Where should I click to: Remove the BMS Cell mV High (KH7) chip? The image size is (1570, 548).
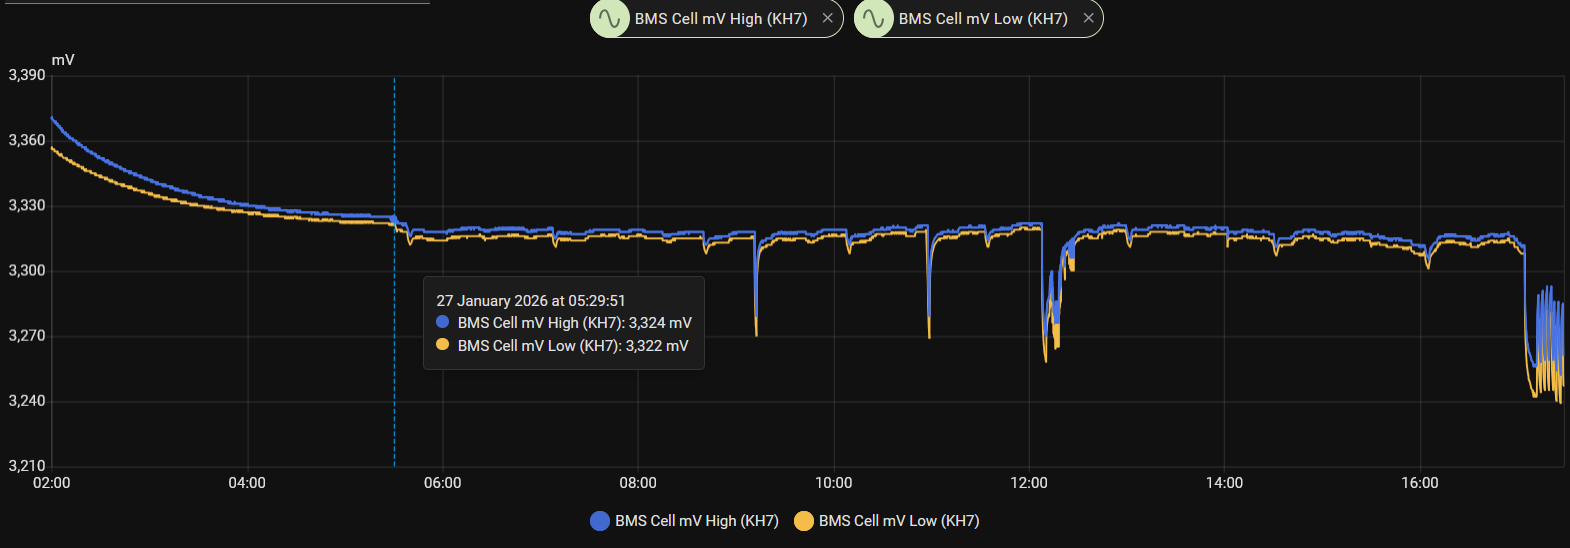pos(827,18)
